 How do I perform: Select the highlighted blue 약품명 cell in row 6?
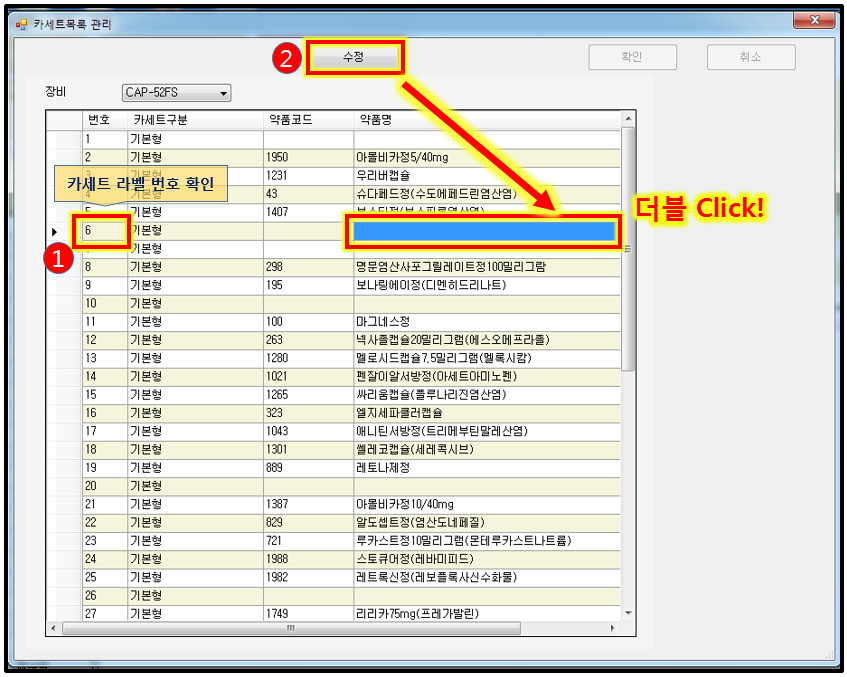coord(484,231)
